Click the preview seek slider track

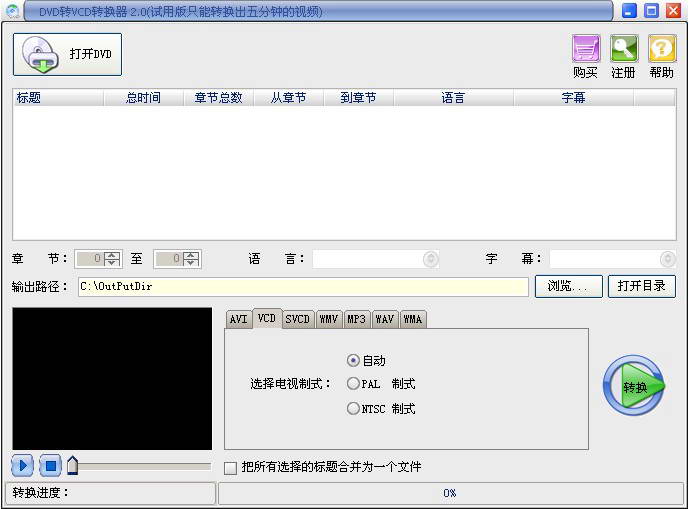click(144, 466)
